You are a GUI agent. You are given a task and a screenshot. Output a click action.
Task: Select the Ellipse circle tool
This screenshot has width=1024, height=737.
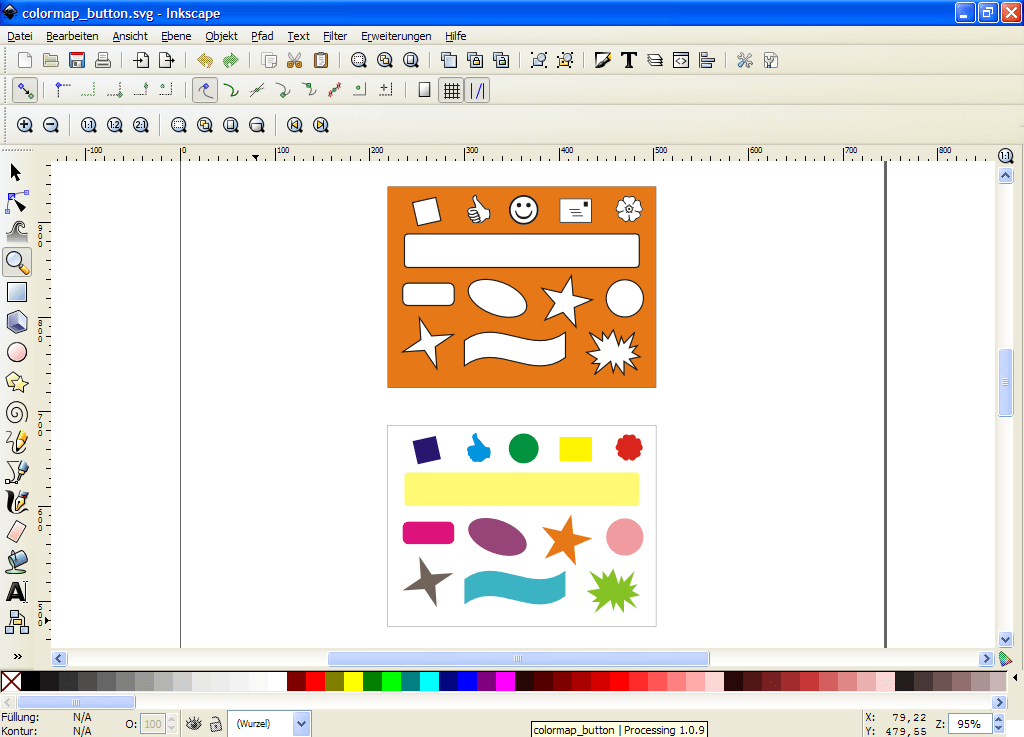pyautogui.click(x=16, y=353)
